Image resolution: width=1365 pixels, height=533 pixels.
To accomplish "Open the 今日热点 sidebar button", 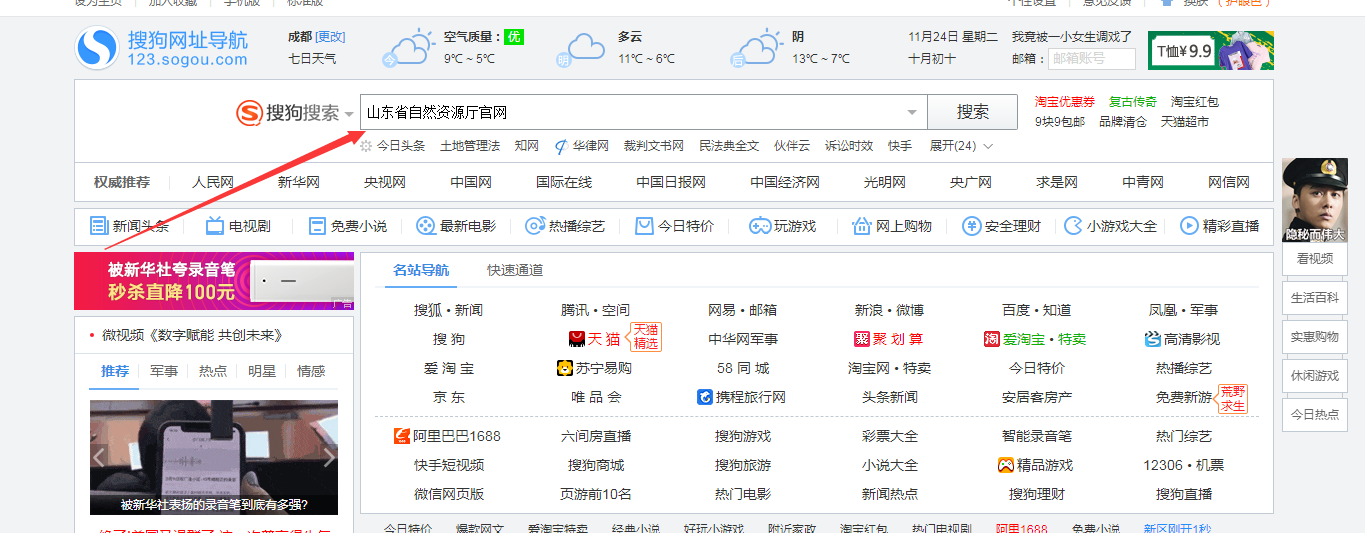I will 1314,415.
